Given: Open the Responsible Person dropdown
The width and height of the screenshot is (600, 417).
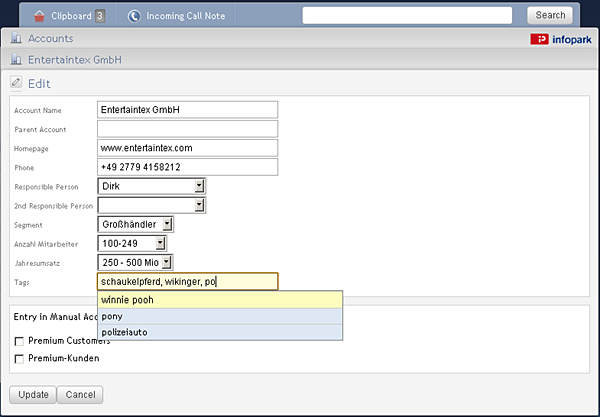Looking at the screenshot, I should click(x=152, y=186).
